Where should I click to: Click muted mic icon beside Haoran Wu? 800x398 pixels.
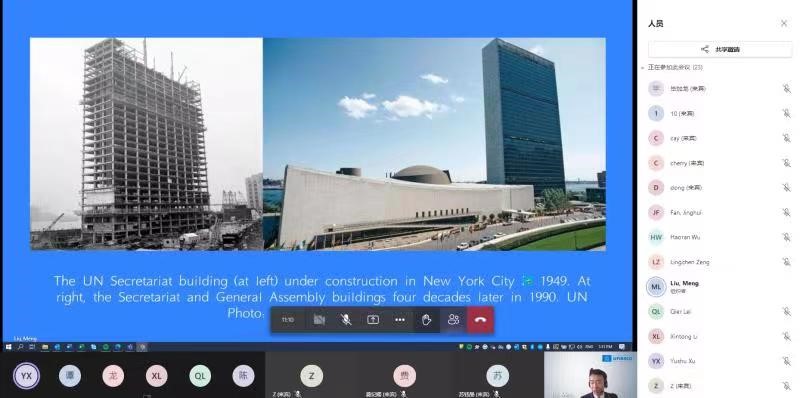click(x=786, y=237)
